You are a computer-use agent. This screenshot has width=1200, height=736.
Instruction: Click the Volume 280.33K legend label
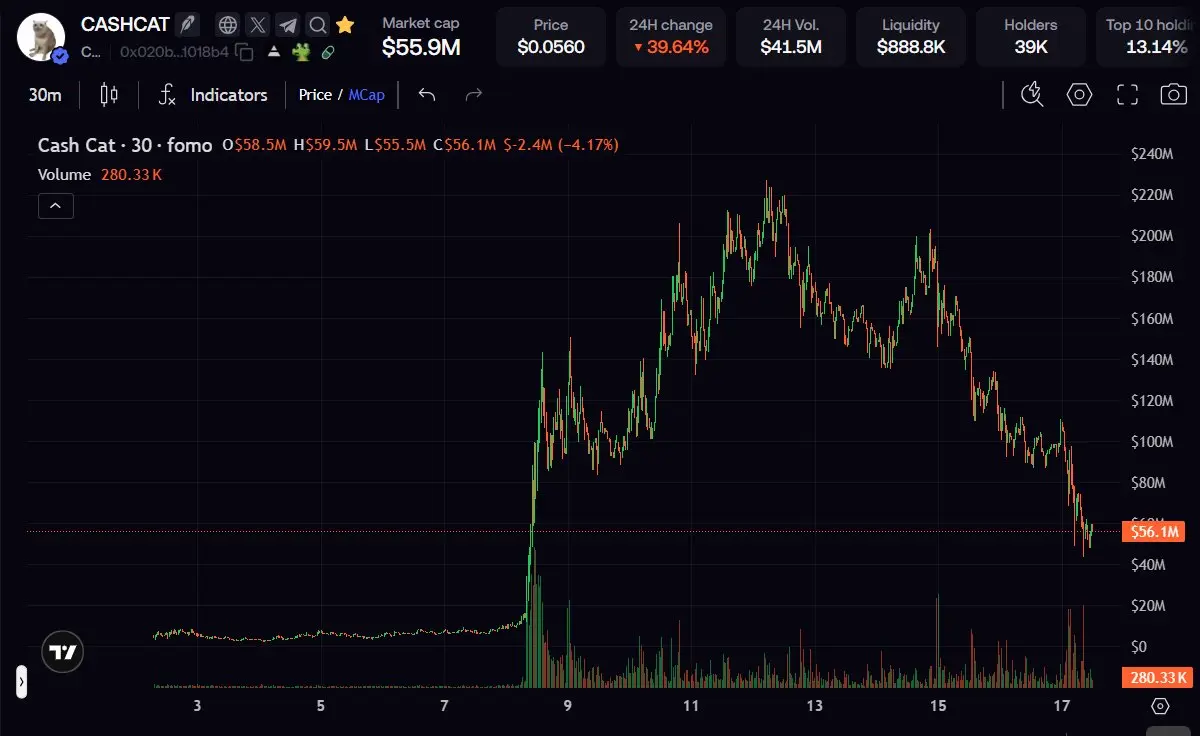pyautogui.click(x=100, y=174)
